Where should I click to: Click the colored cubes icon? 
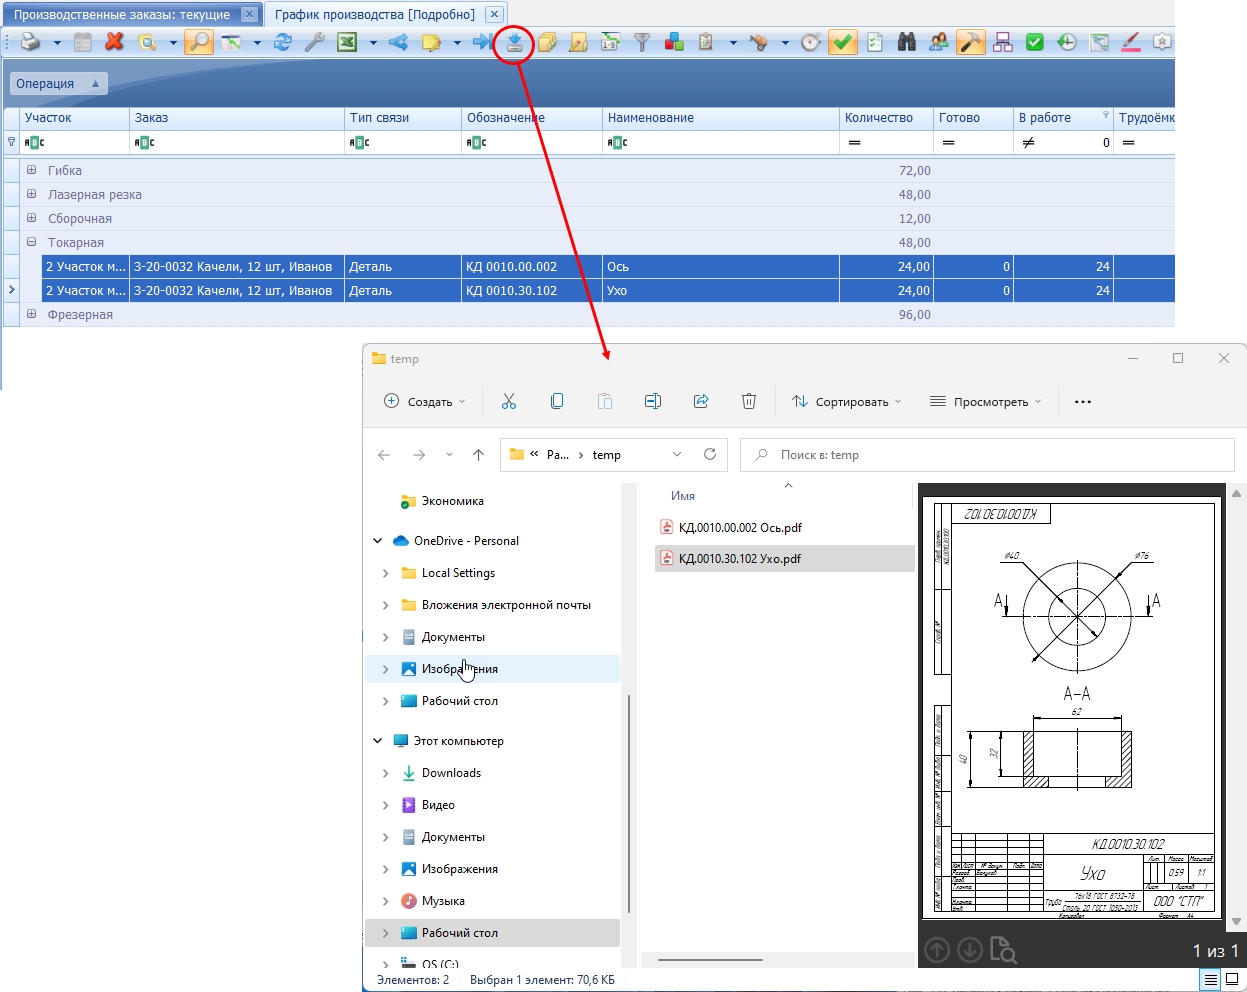[x=675, y=42]
